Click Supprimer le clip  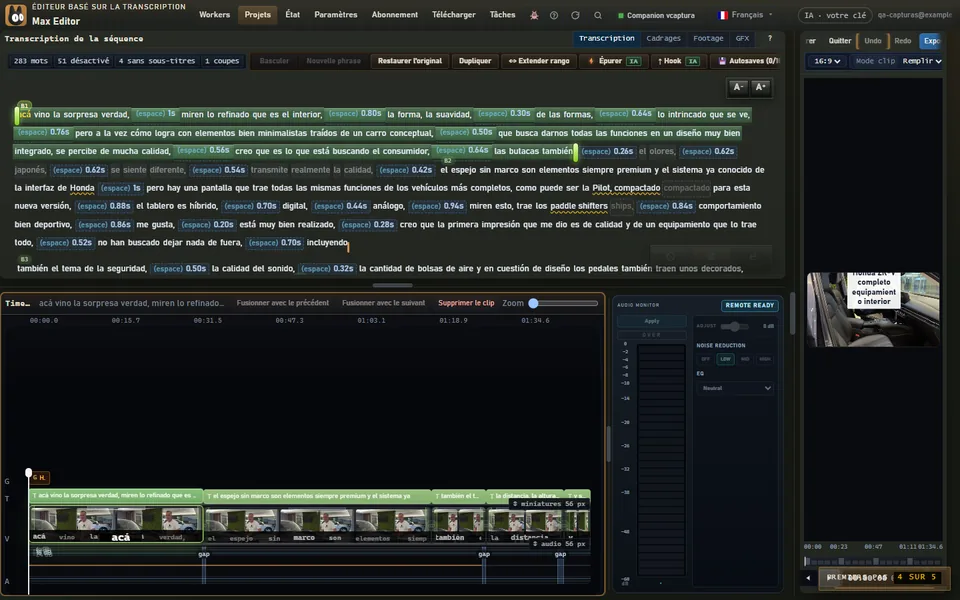click(x=466, y=303)
